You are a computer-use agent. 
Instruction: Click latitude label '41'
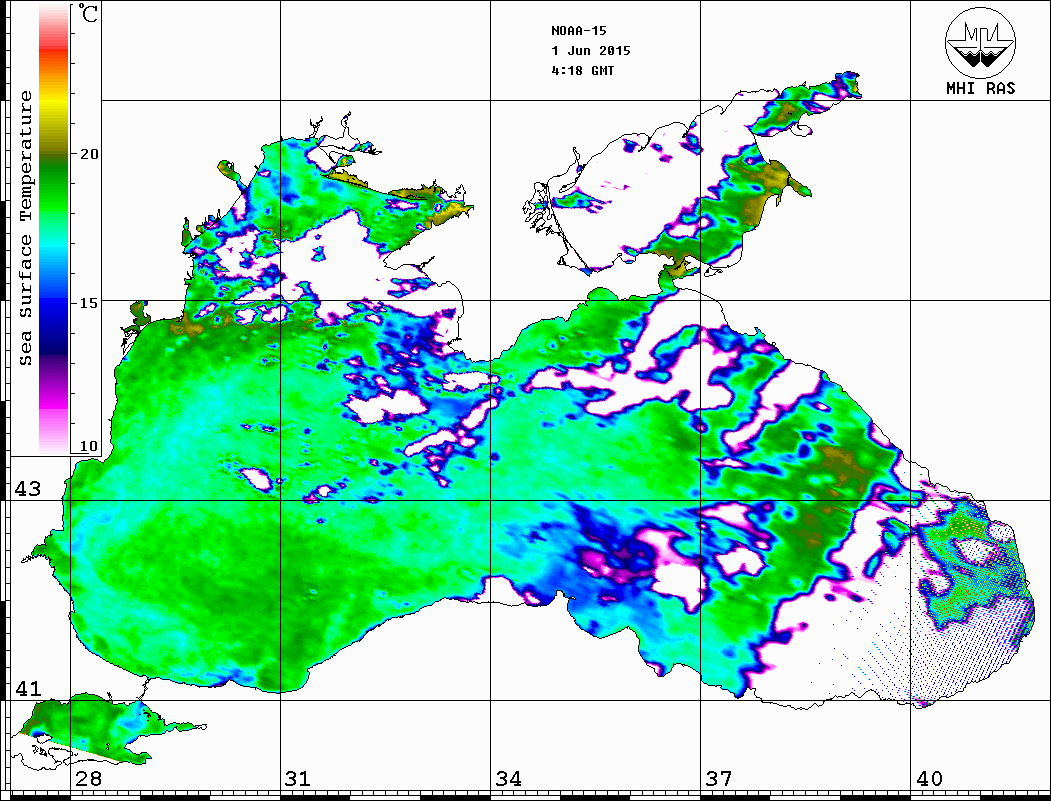coord(28,689)
